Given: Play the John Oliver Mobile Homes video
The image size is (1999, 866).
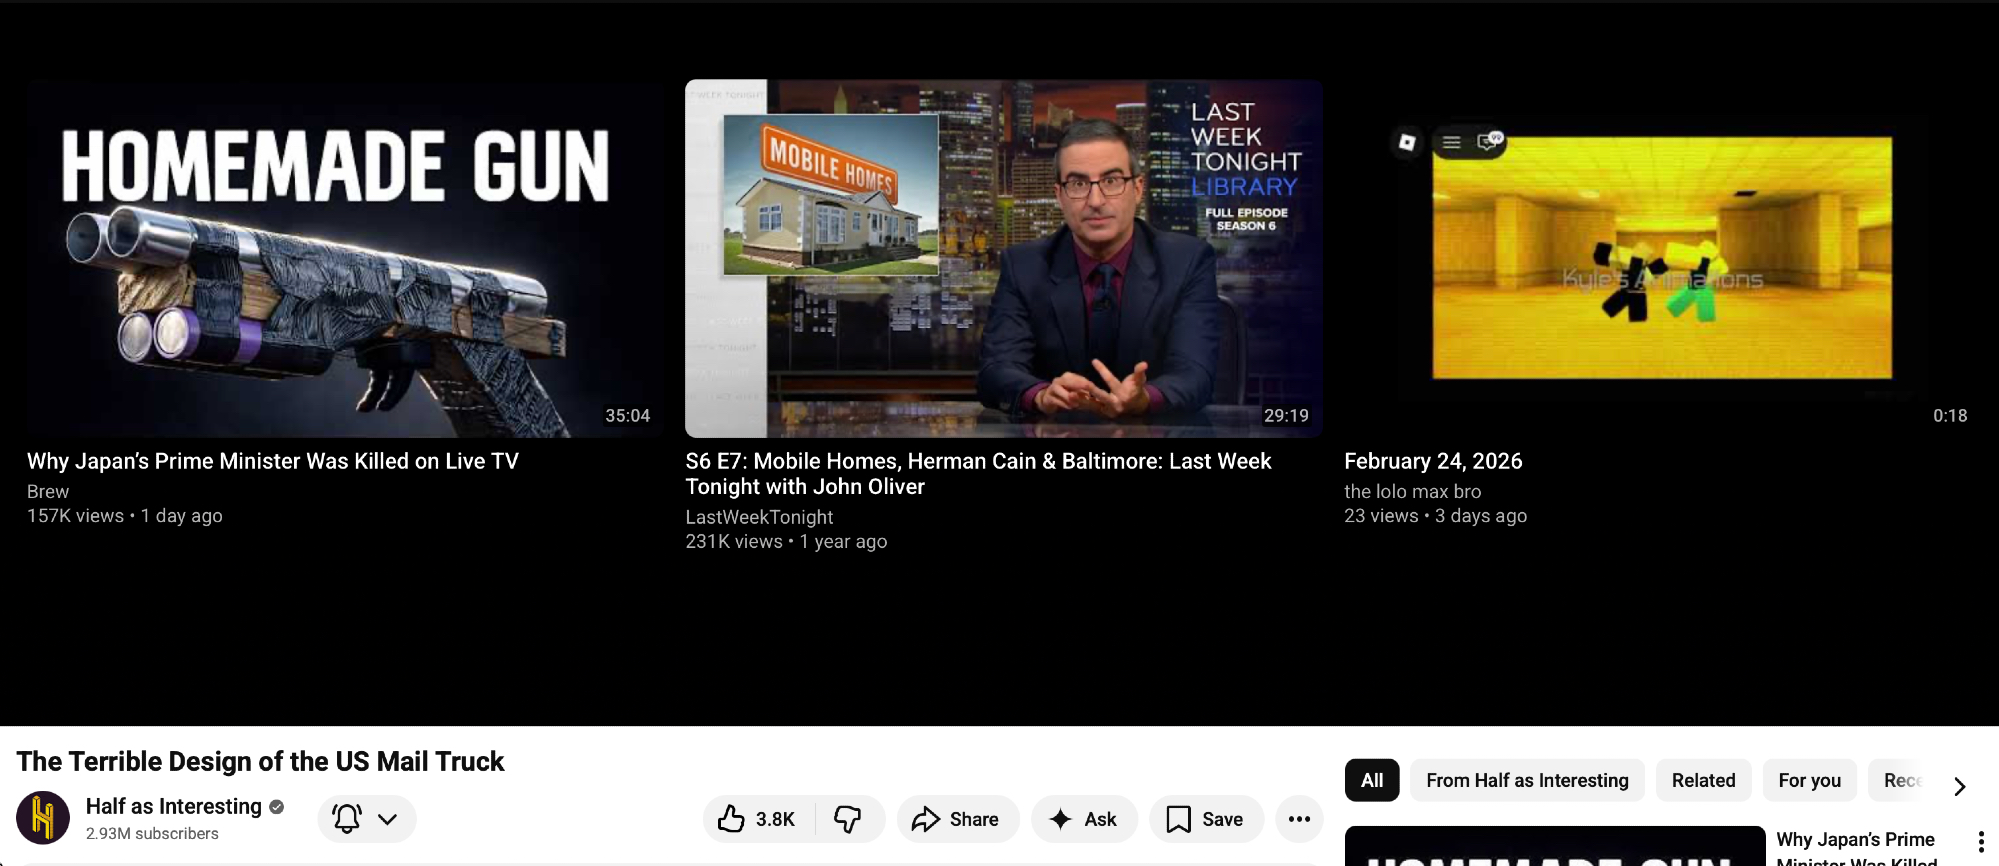Looking at the screenshot, I should (x=1003, y=258).
